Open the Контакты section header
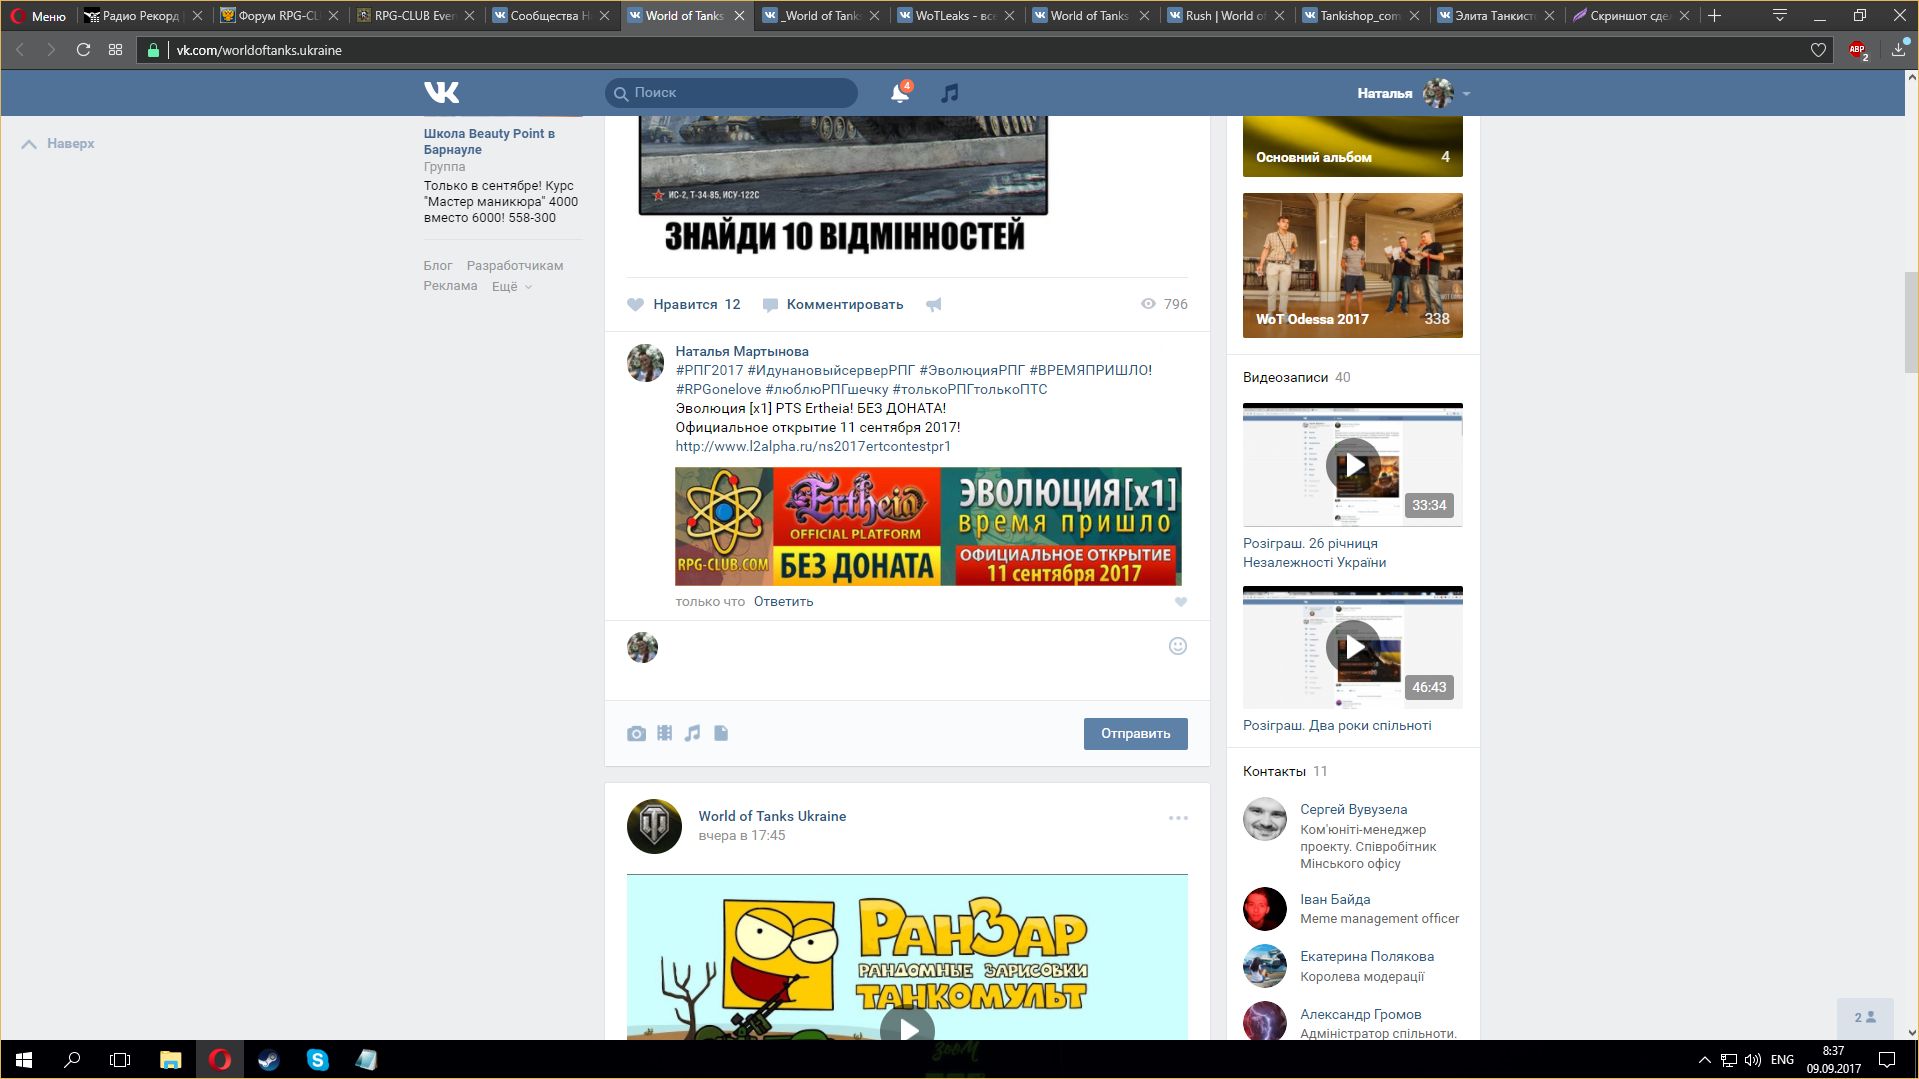 [1274, 772]
